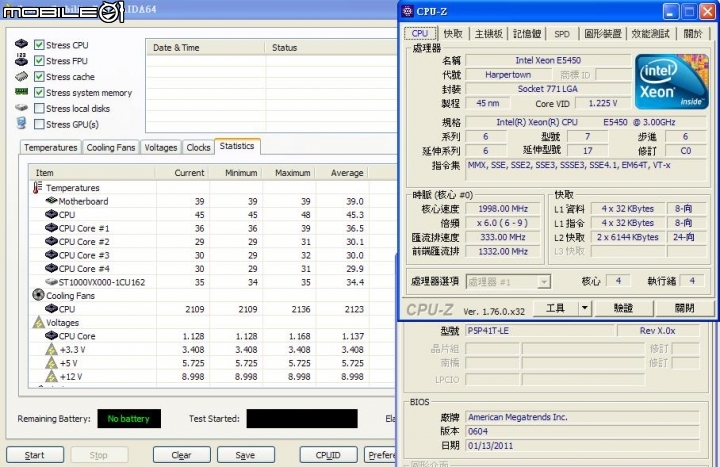Click the fan icon of Cooling Fans group

[x=38, y=295]
